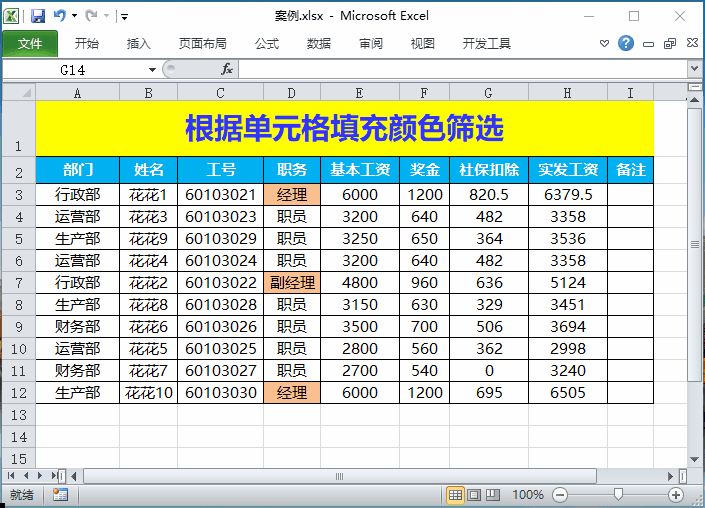Switch to Page Break Preview view

click(x=492, y=495)
